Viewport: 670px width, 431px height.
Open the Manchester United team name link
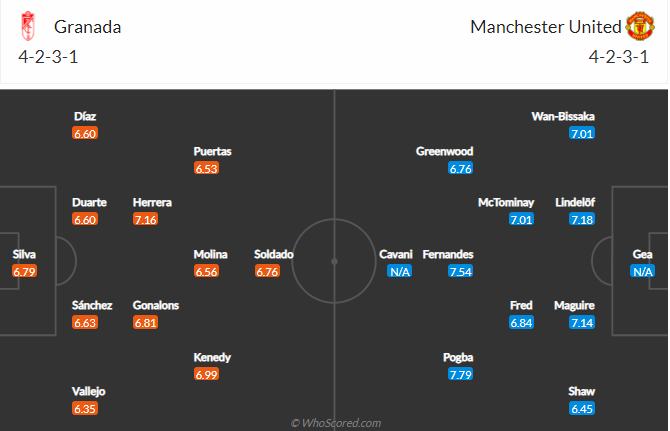544,27
